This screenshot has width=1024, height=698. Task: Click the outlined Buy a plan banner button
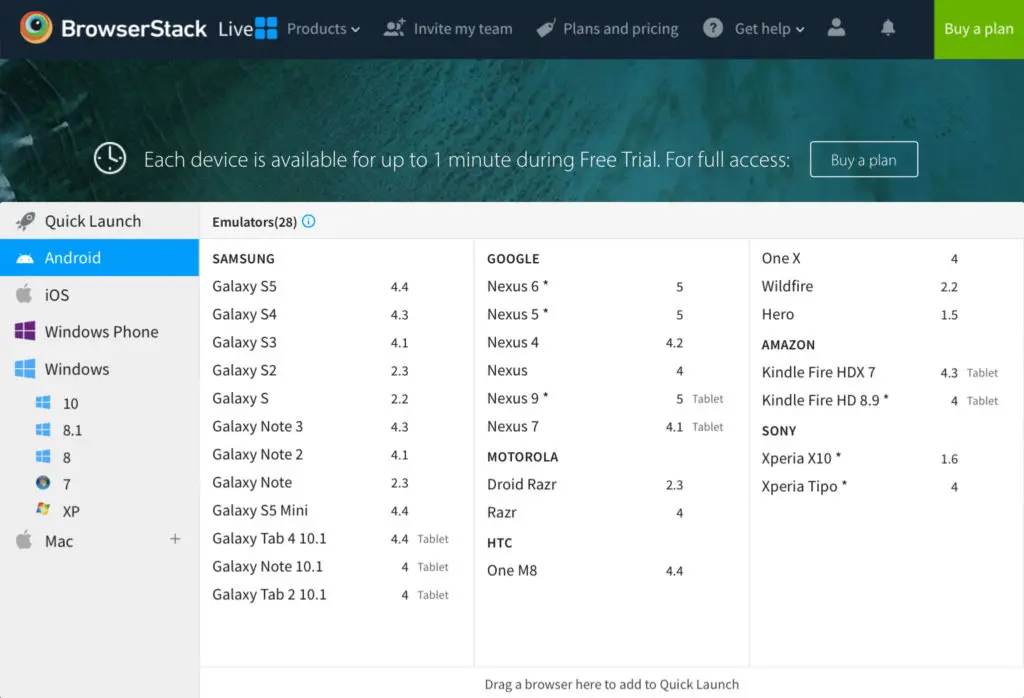point(863,159)
